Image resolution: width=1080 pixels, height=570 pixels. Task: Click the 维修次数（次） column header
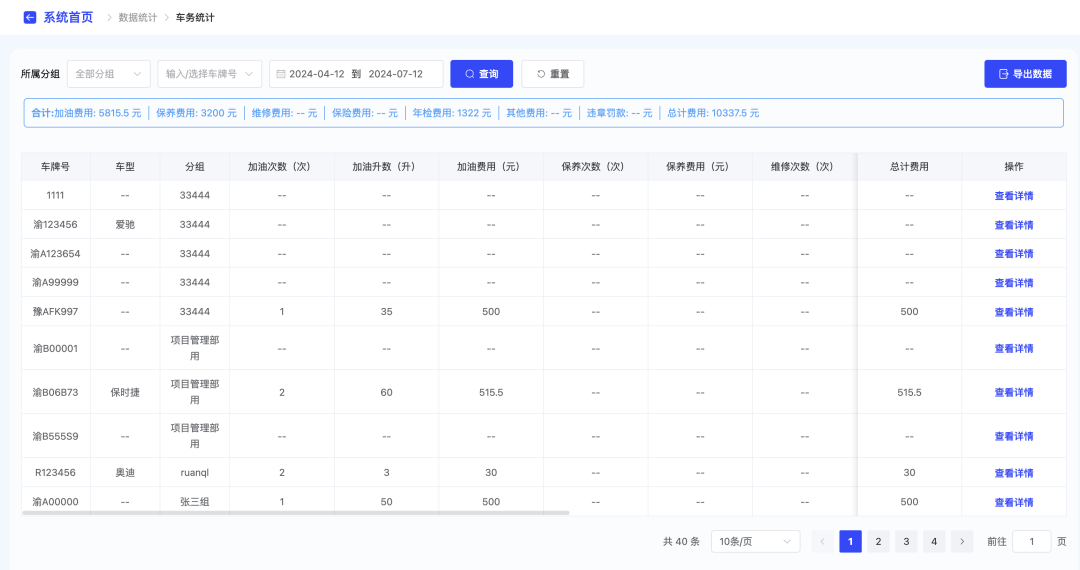[804, 167]
